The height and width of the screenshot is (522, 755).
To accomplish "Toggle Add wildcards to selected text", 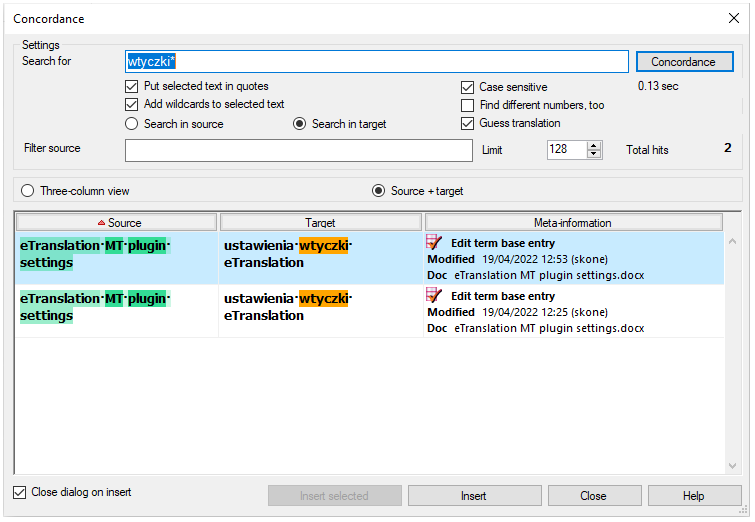I will (131, 104).
